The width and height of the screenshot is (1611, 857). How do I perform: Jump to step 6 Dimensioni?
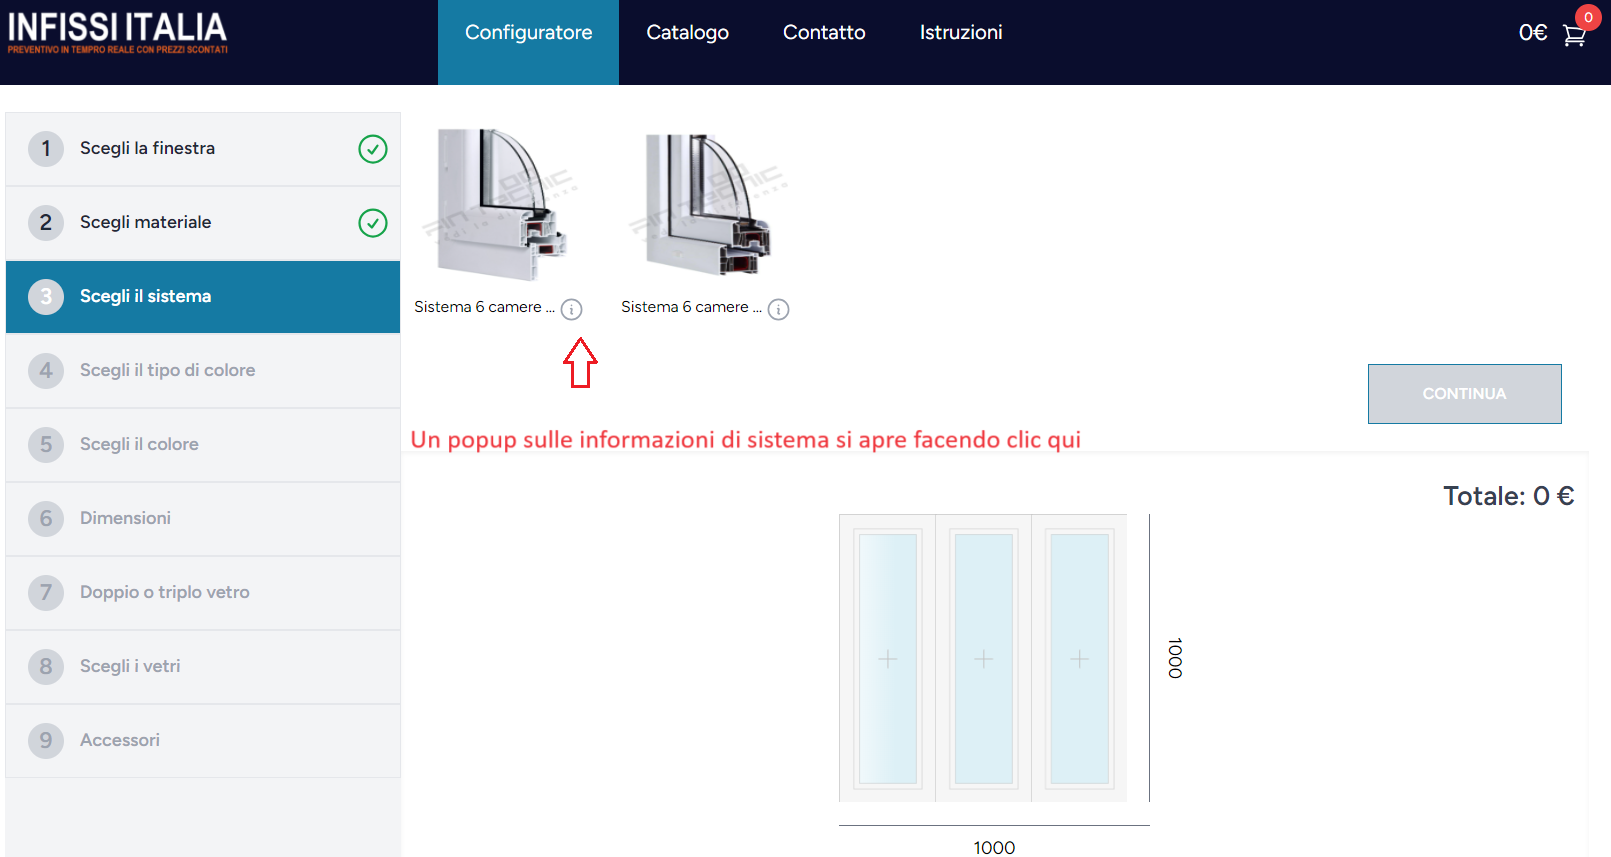click(x=125, y=518)
